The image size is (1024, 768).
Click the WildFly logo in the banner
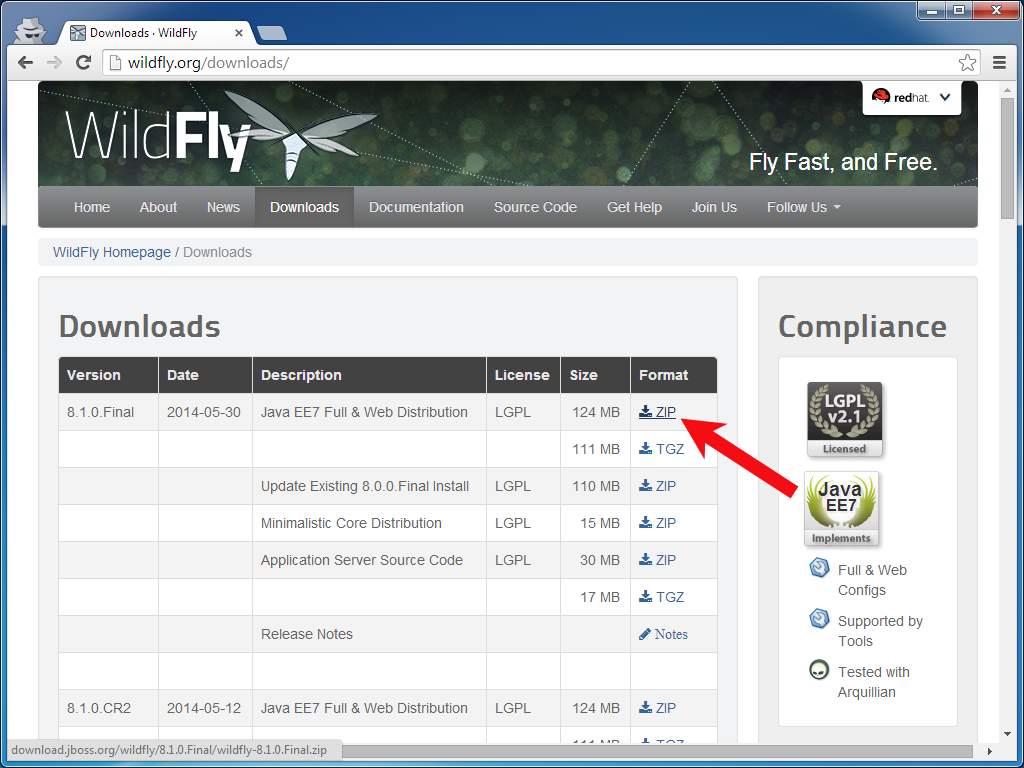(221, 135)
